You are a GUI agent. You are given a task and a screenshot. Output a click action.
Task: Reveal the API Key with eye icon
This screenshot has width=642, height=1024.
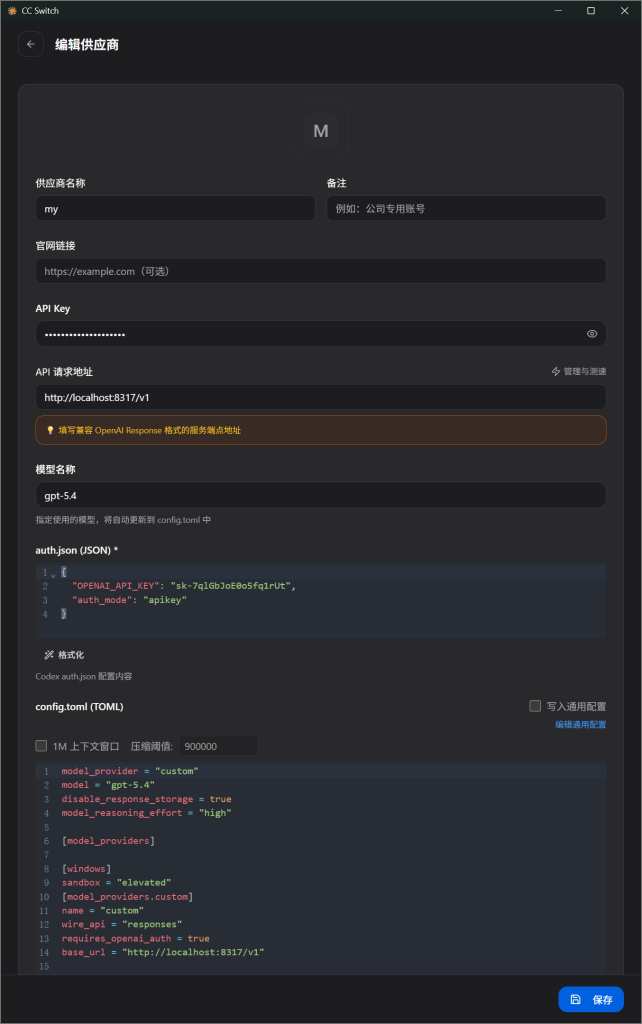[592, 334]
